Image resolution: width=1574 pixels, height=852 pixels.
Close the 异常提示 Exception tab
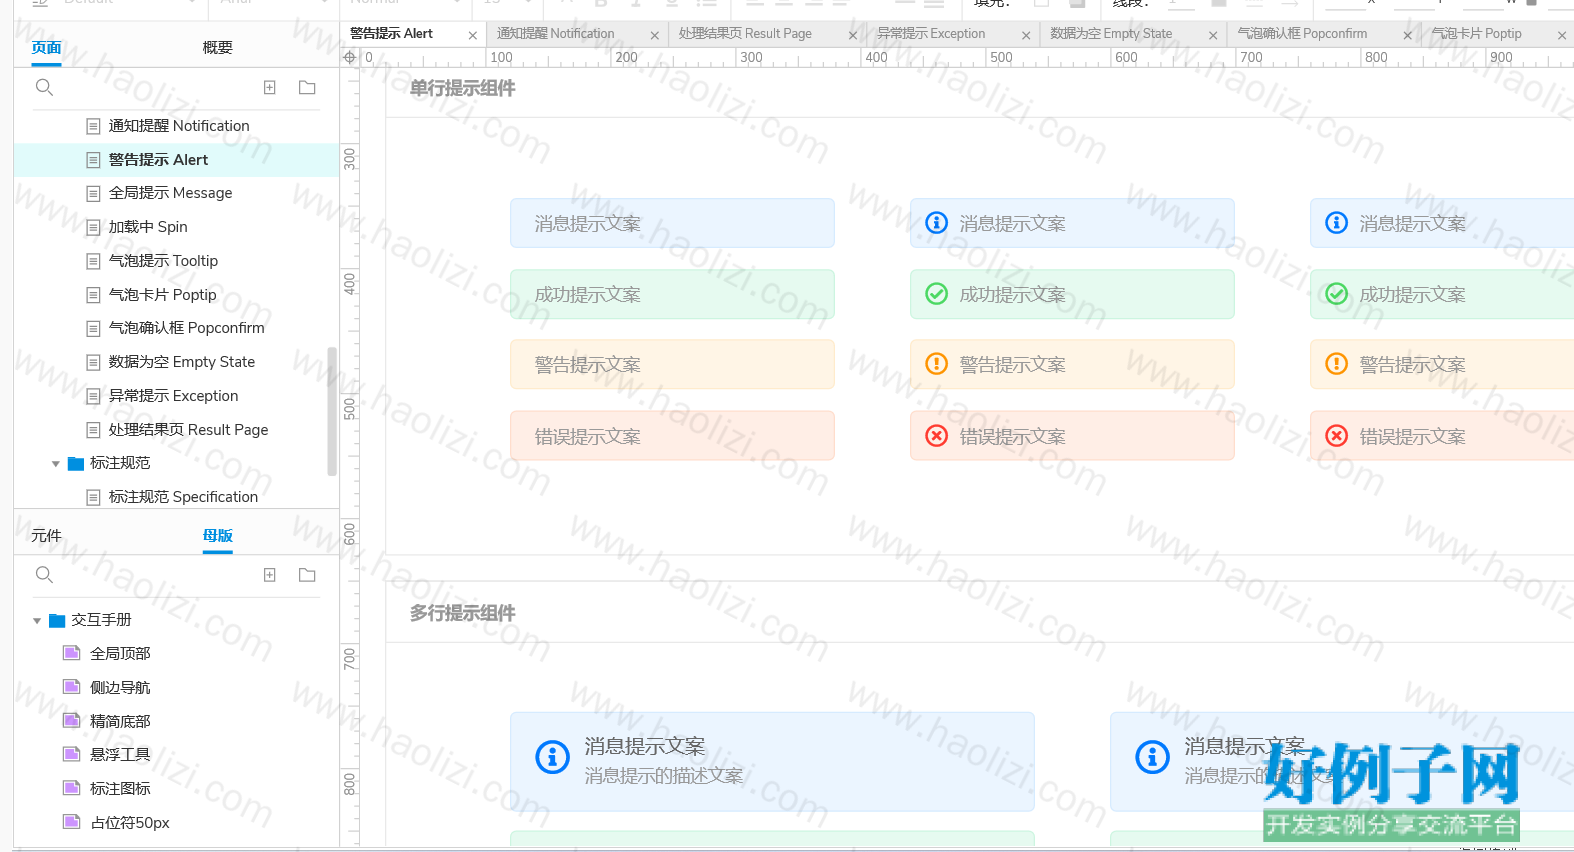coord(1026,35)
